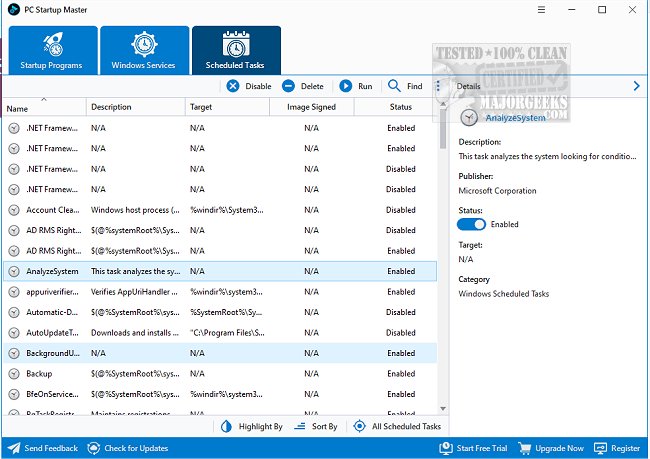The width and height of the screenshot is (650, 459).
Task: Select the BackgroundU... task name
Action: pyautogui.click(x=53, y=353)
